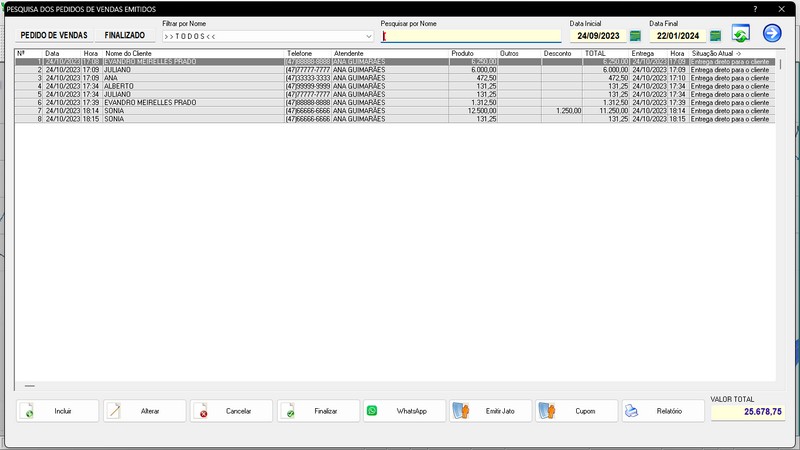Sort by the Nº column header
The height and width of the screenshot is (450, 800).
coord(28,53)
